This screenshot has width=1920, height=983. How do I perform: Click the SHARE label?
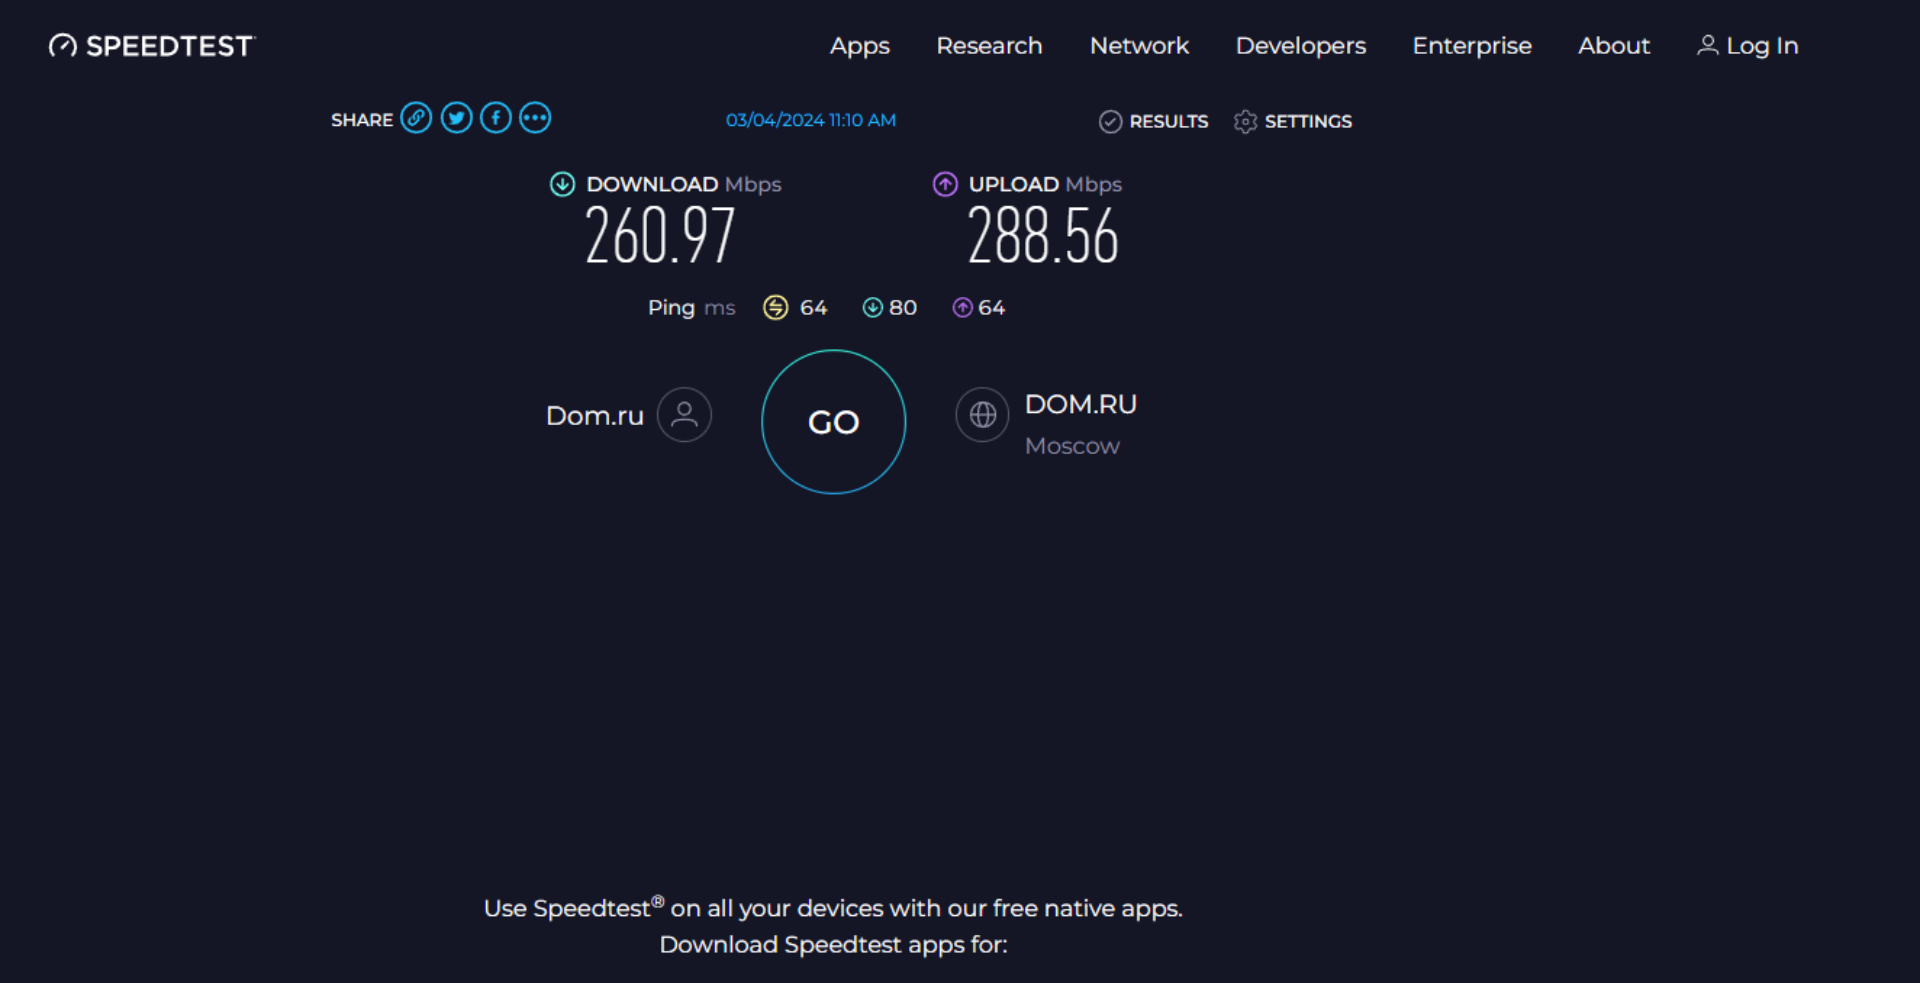pyautogui.click(x=362, y=120)
